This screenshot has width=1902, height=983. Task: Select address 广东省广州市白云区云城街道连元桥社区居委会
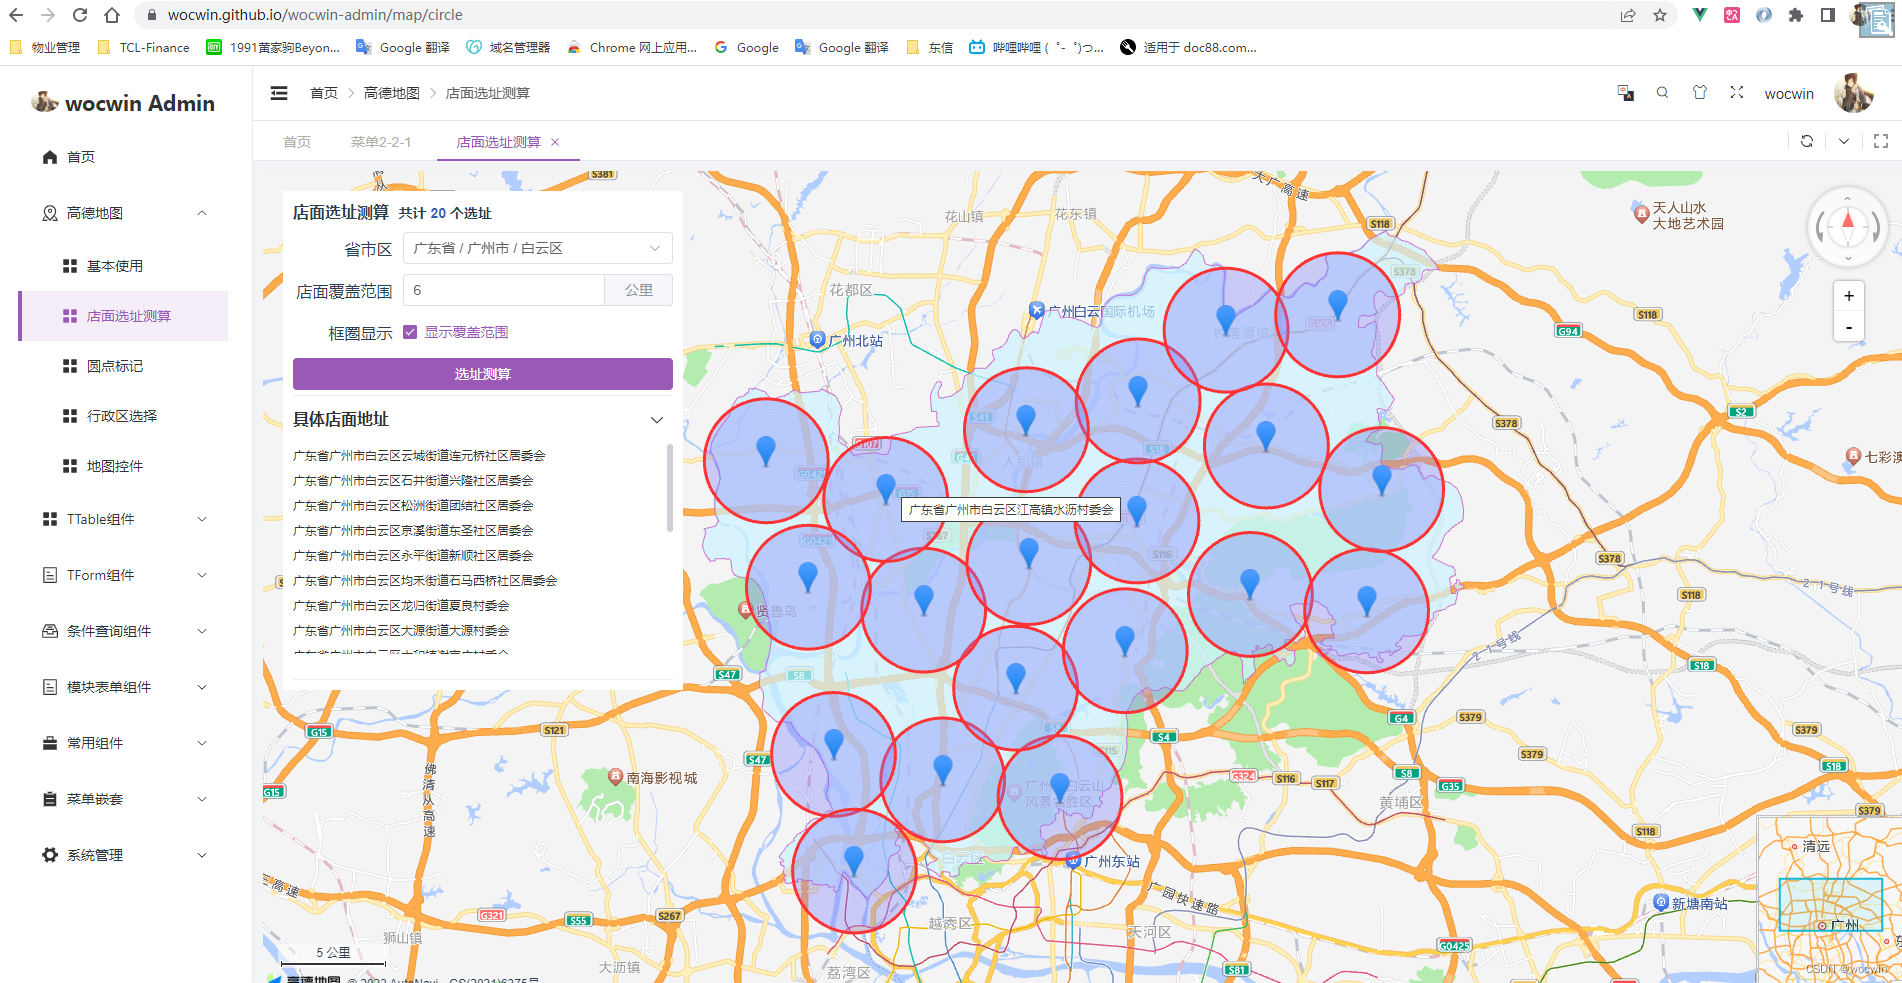click(419, 456)
